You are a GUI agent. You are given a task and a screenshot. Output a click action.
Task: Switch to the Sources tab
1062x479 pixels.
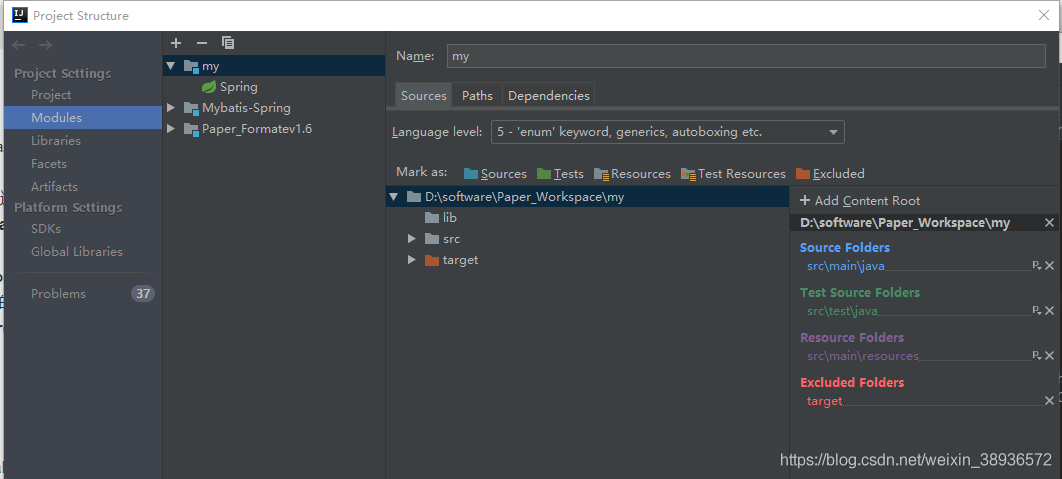click(x=423, y=96)
